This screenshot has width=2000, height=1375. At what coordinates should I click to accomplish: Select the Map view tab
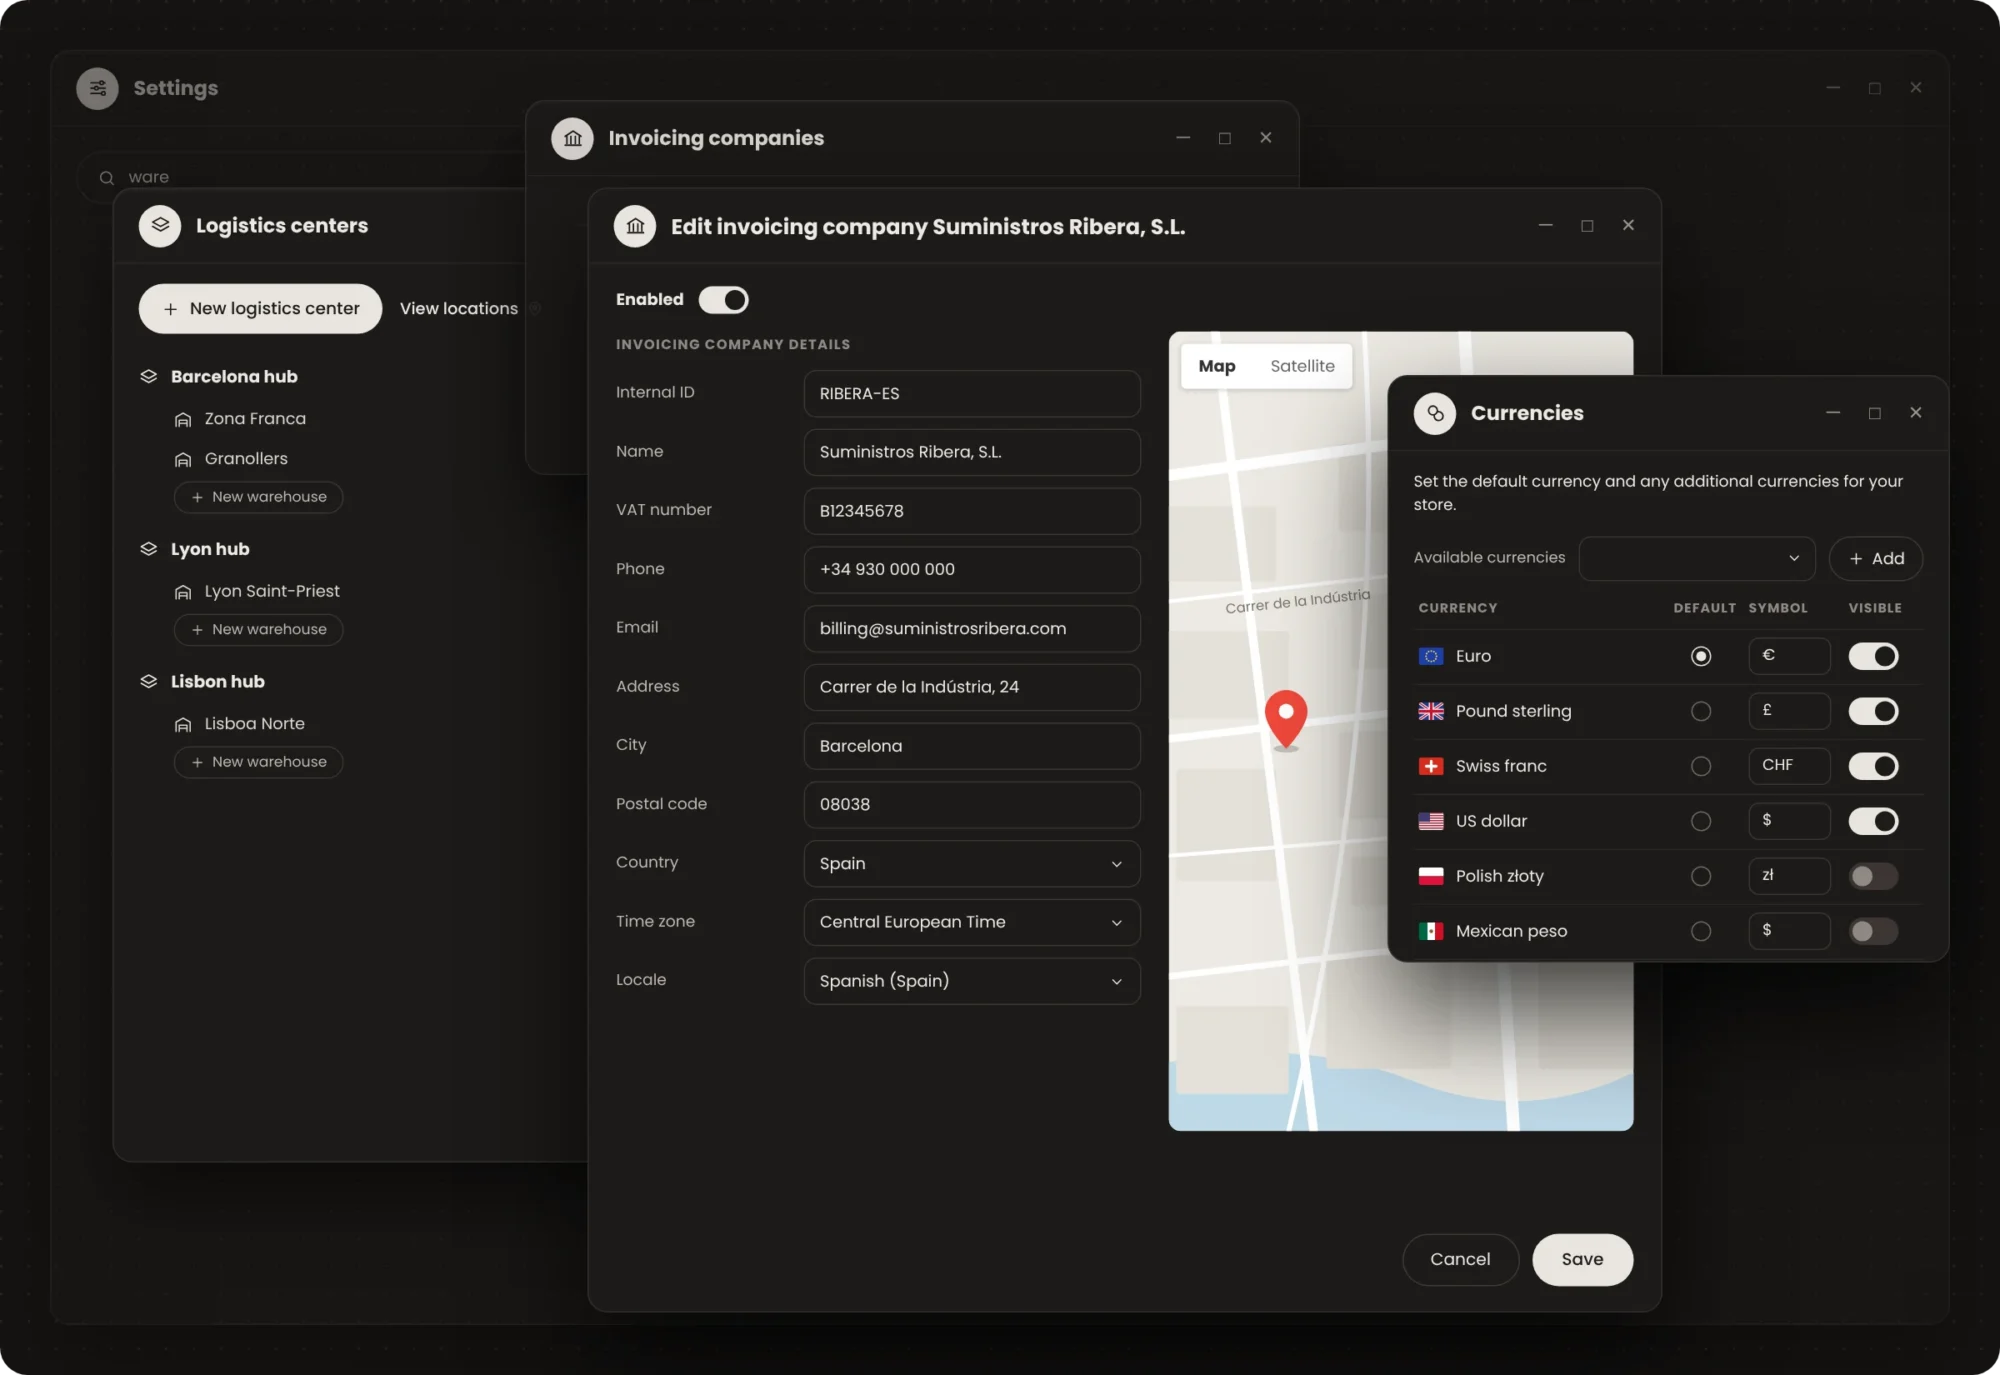[1217, 366]
